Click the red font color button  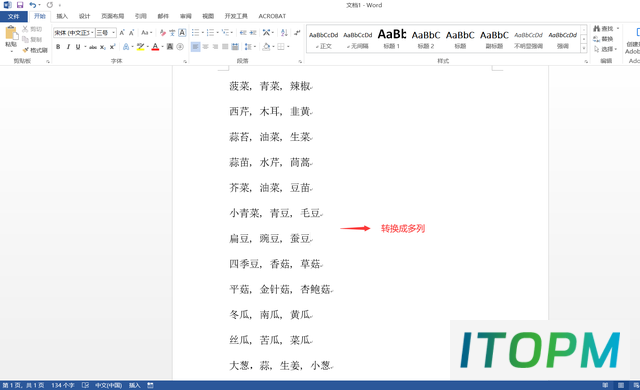coord(155,47)
